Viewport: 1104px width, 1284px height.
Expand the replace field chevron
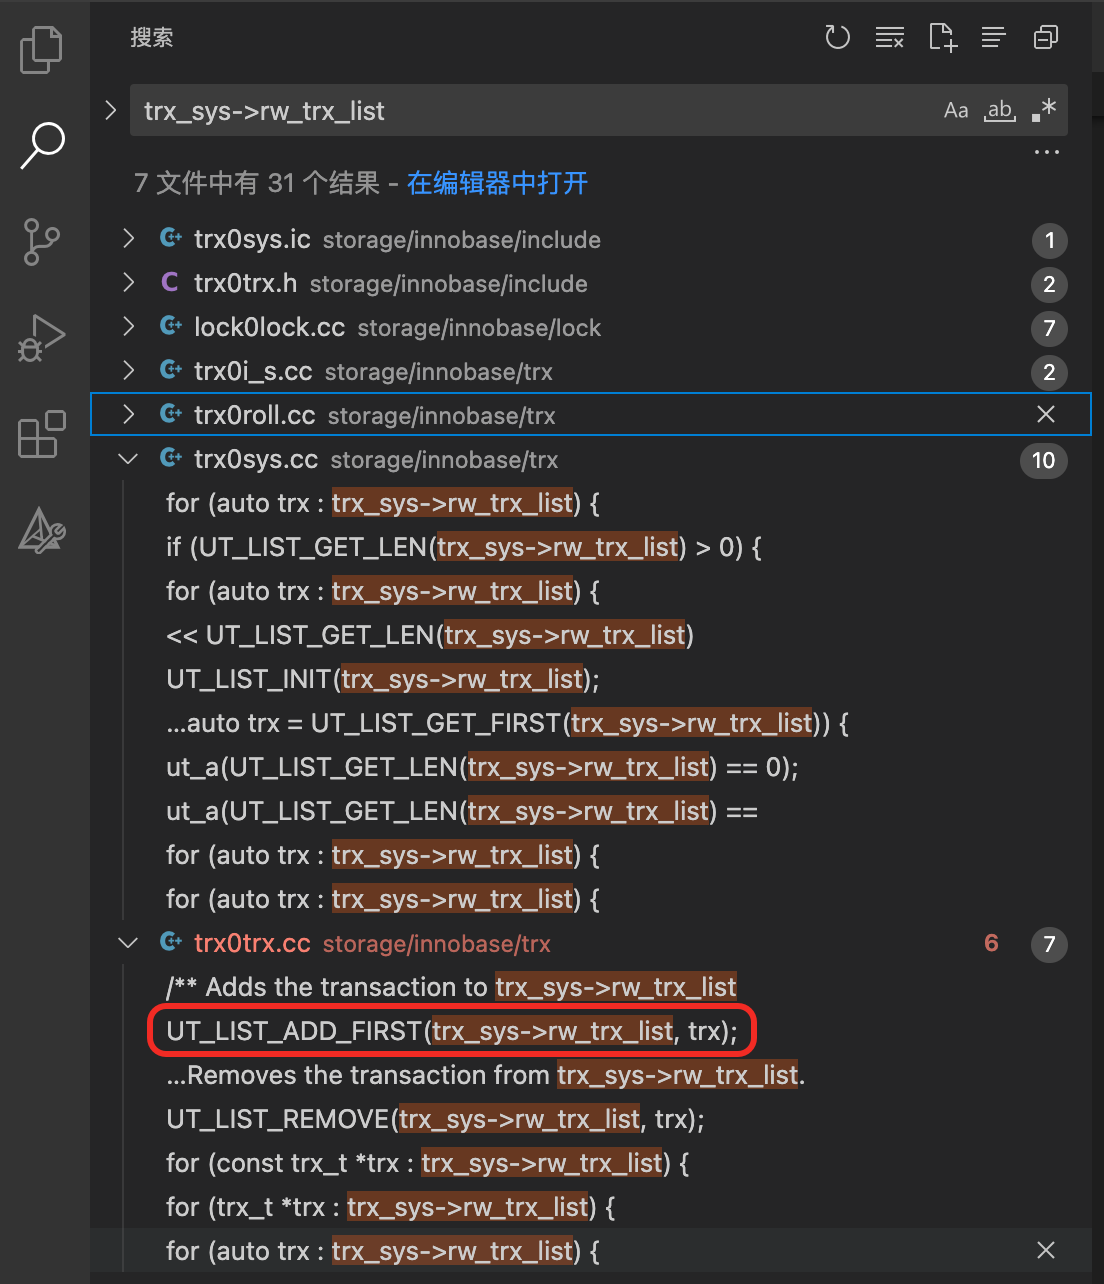111,110
